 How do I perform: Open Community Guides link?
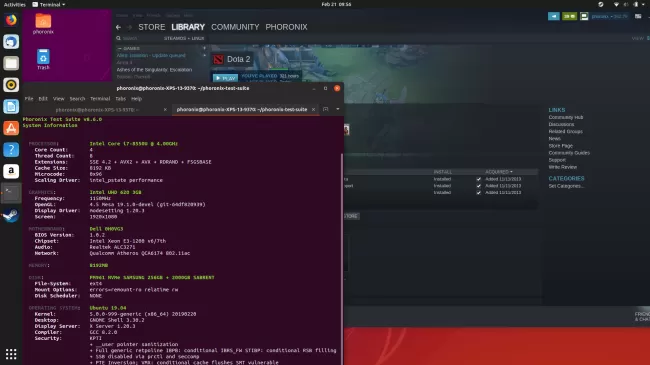tap(569, 153)
